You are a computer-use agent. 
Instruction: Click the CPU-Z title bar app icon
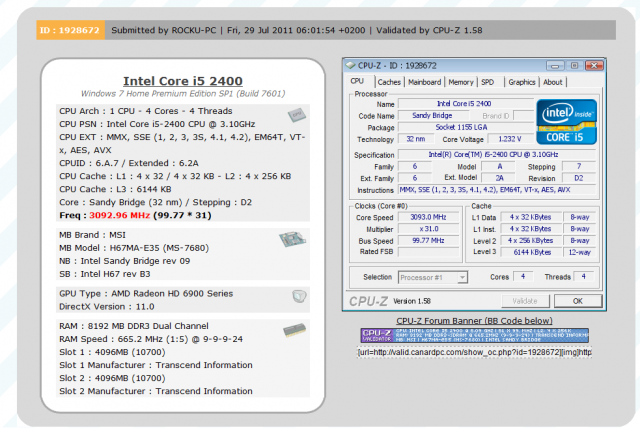coord(350,65)
